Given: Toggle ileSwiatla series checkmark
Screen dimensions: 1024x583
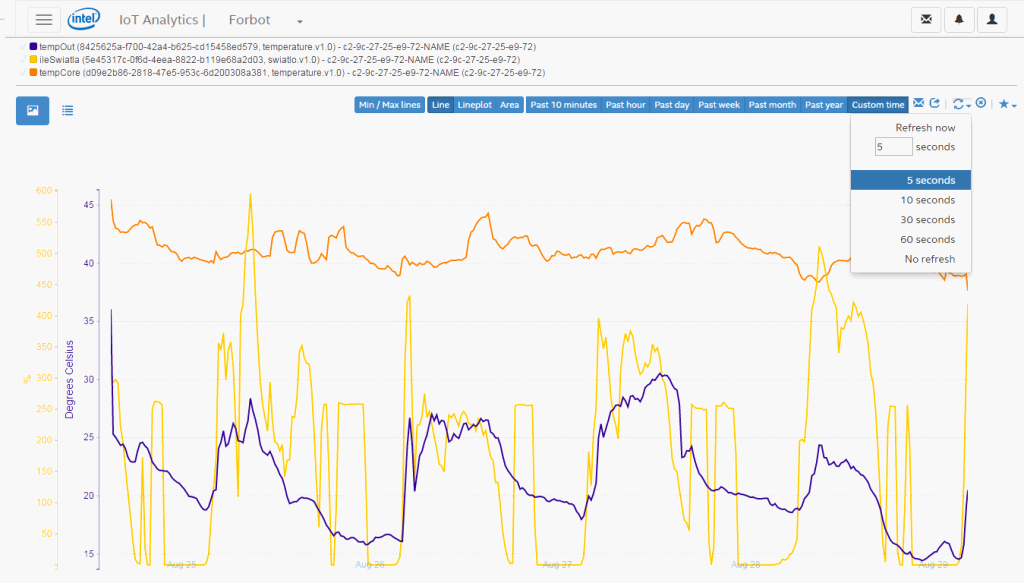Looking at the screenshot, I should (23, 59).
